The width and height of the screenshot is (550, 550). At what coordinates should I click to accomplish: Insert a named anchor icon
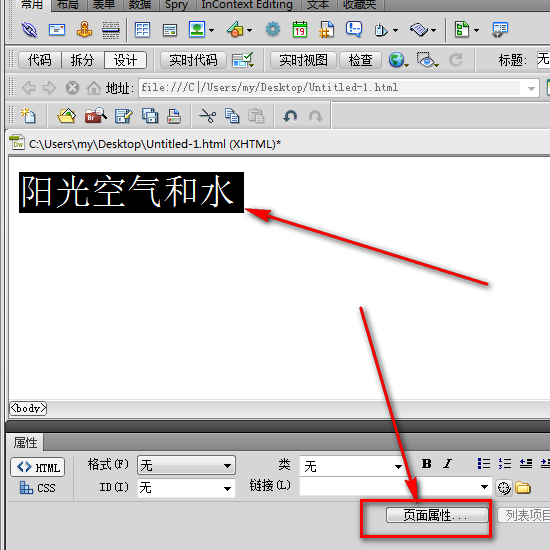(x=84, y=29)
